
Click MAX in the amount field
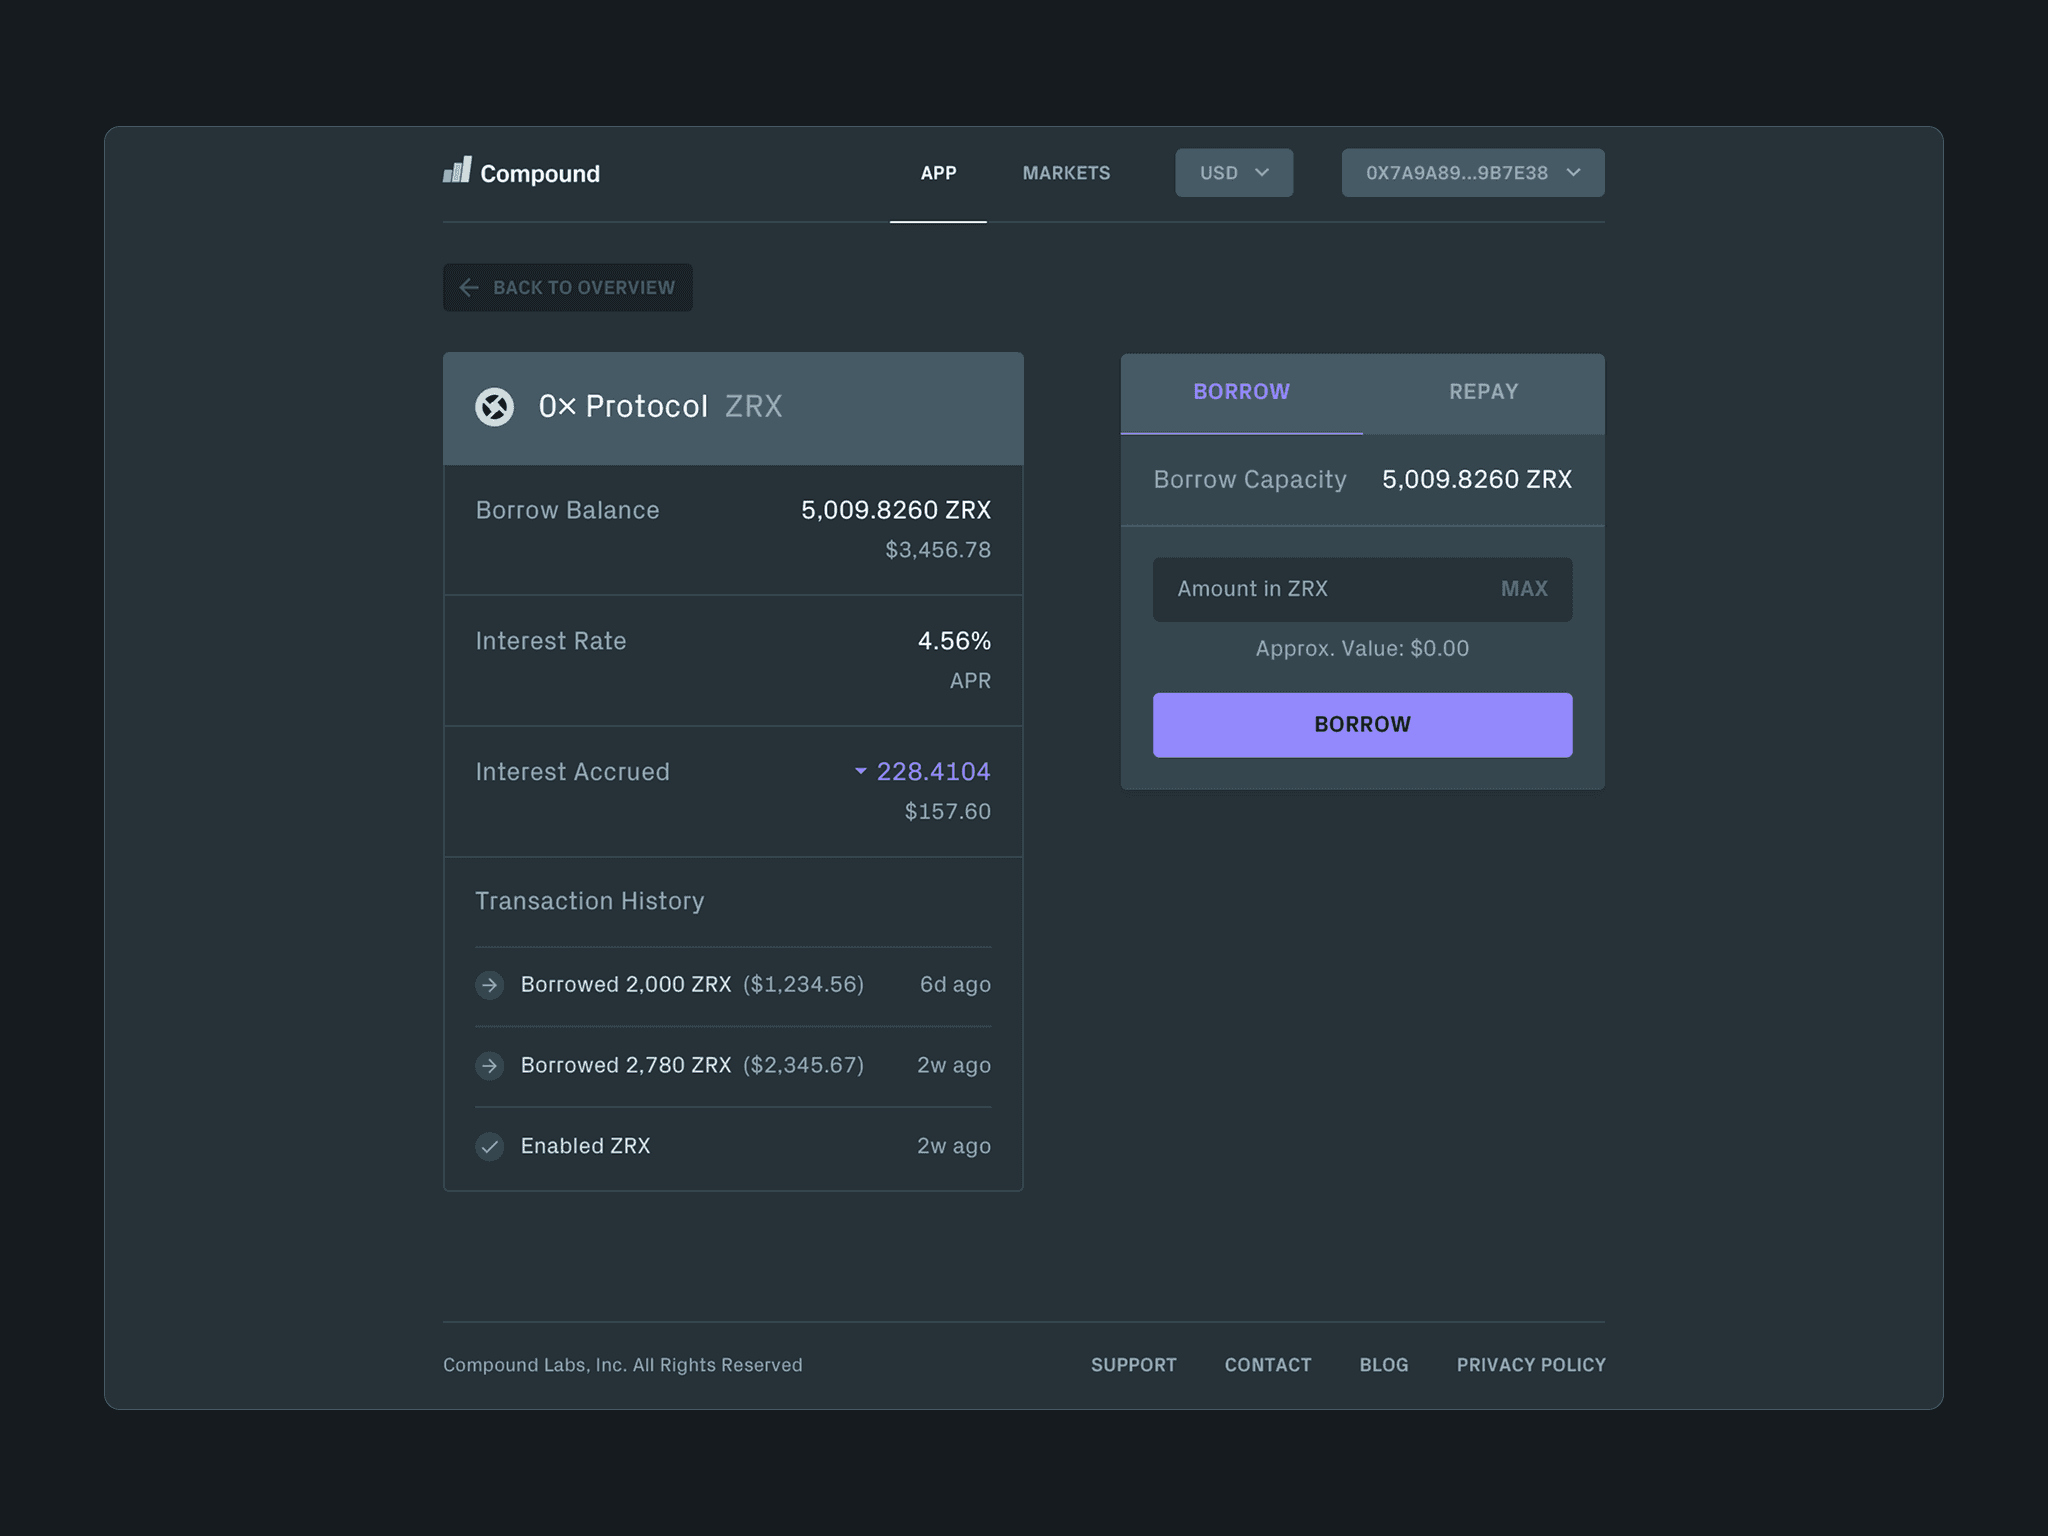pyautogui.click(x=1523, y=589)
